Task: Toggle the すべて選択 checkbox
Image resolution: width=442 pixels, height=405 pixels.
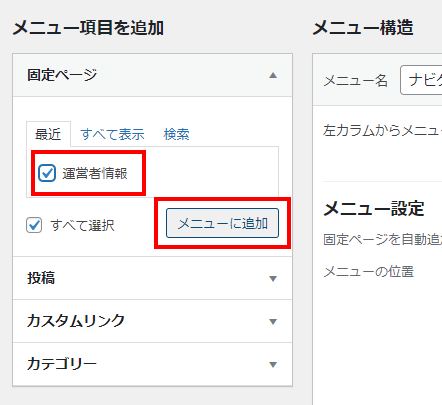Action: tap(34, 225)
